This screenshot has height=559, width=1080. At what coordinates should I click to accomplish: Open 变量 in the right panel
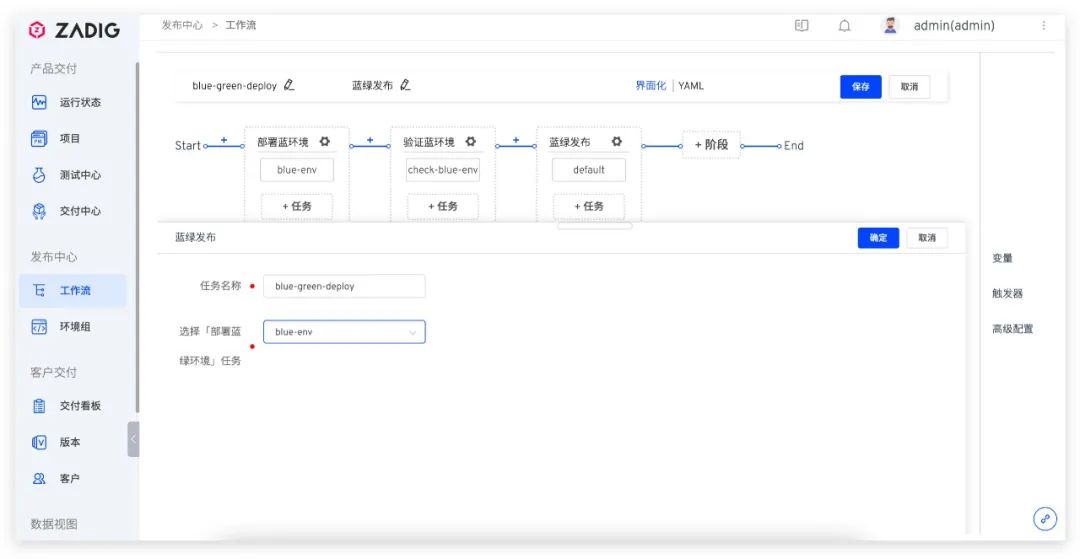1002,258
